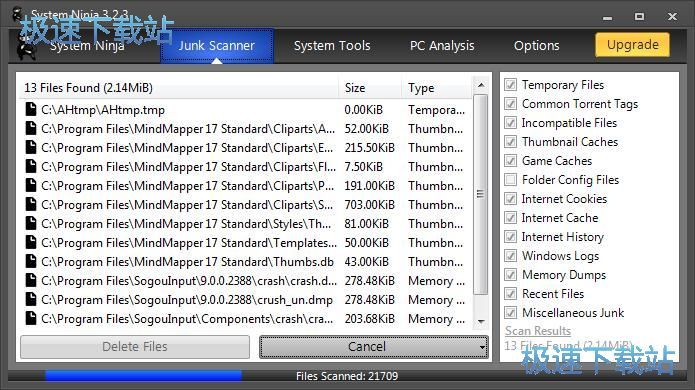Toggle Miscellaneous Junk checkbox

(x=511, y=313)
